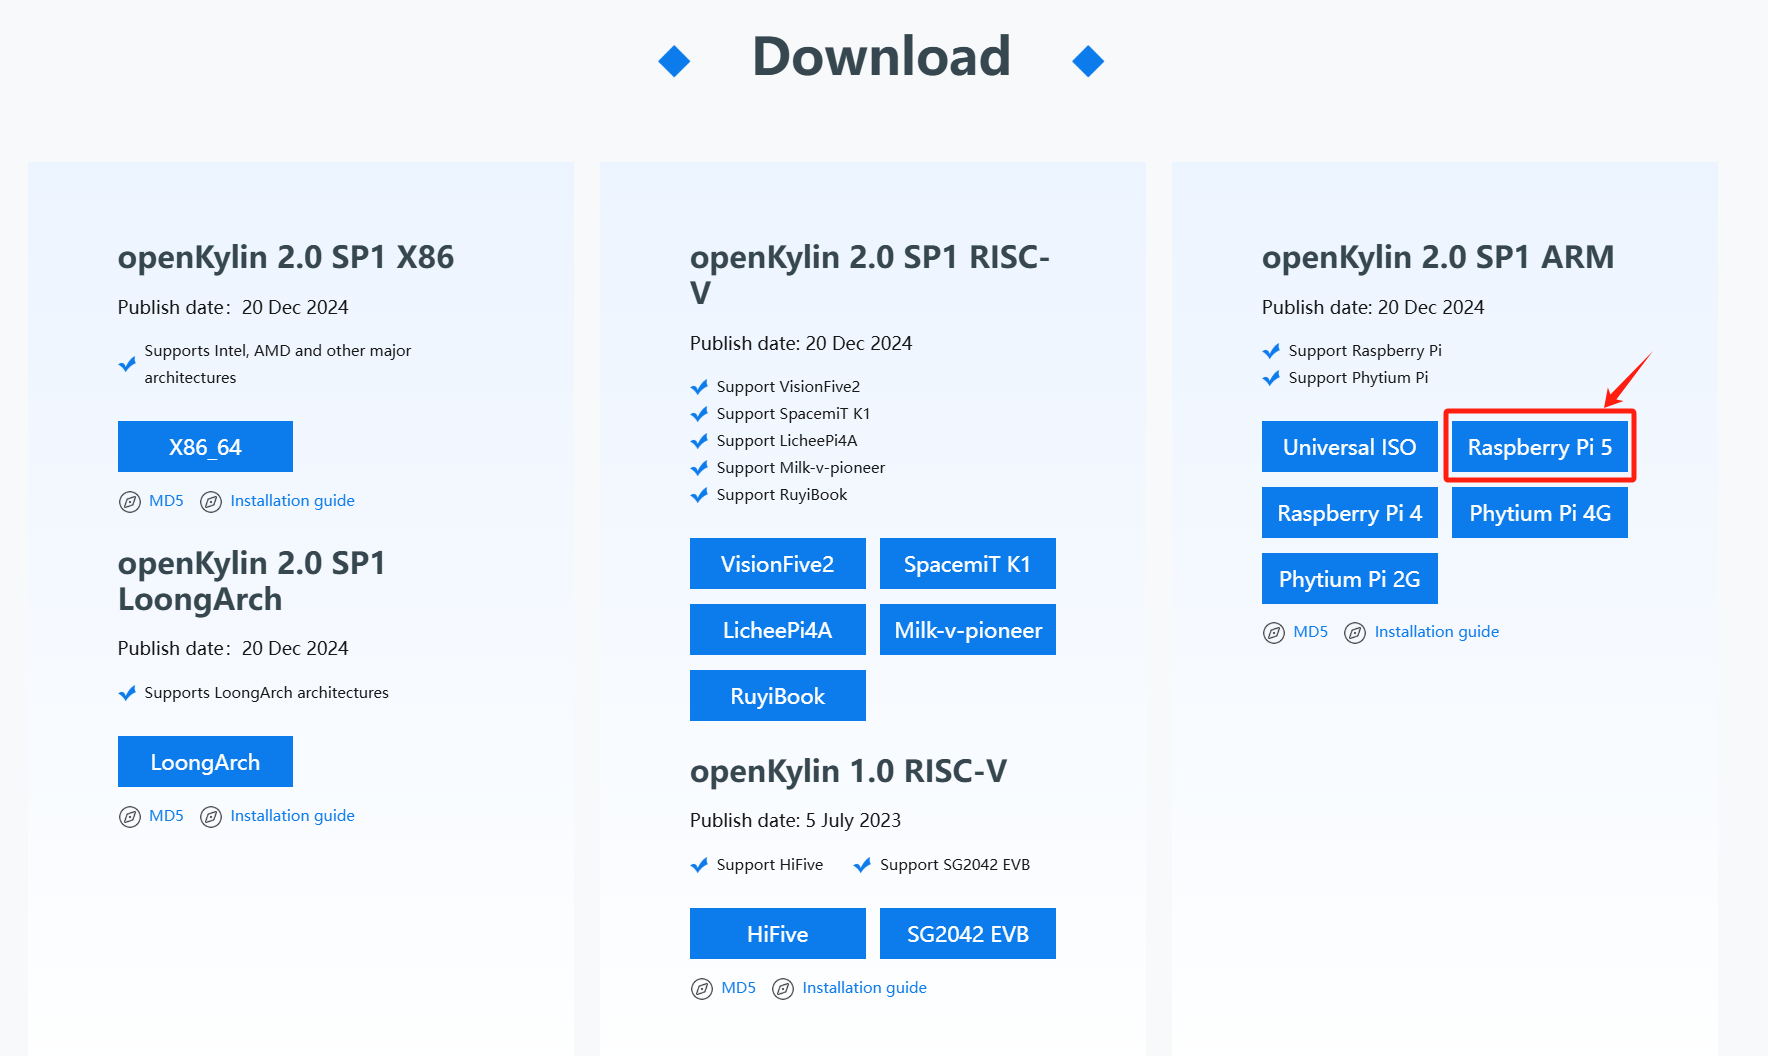The width and height of the screenshot is (1768, 1056).
Task: Download the LicheePi4A image
Action: (x=777, y=630)
